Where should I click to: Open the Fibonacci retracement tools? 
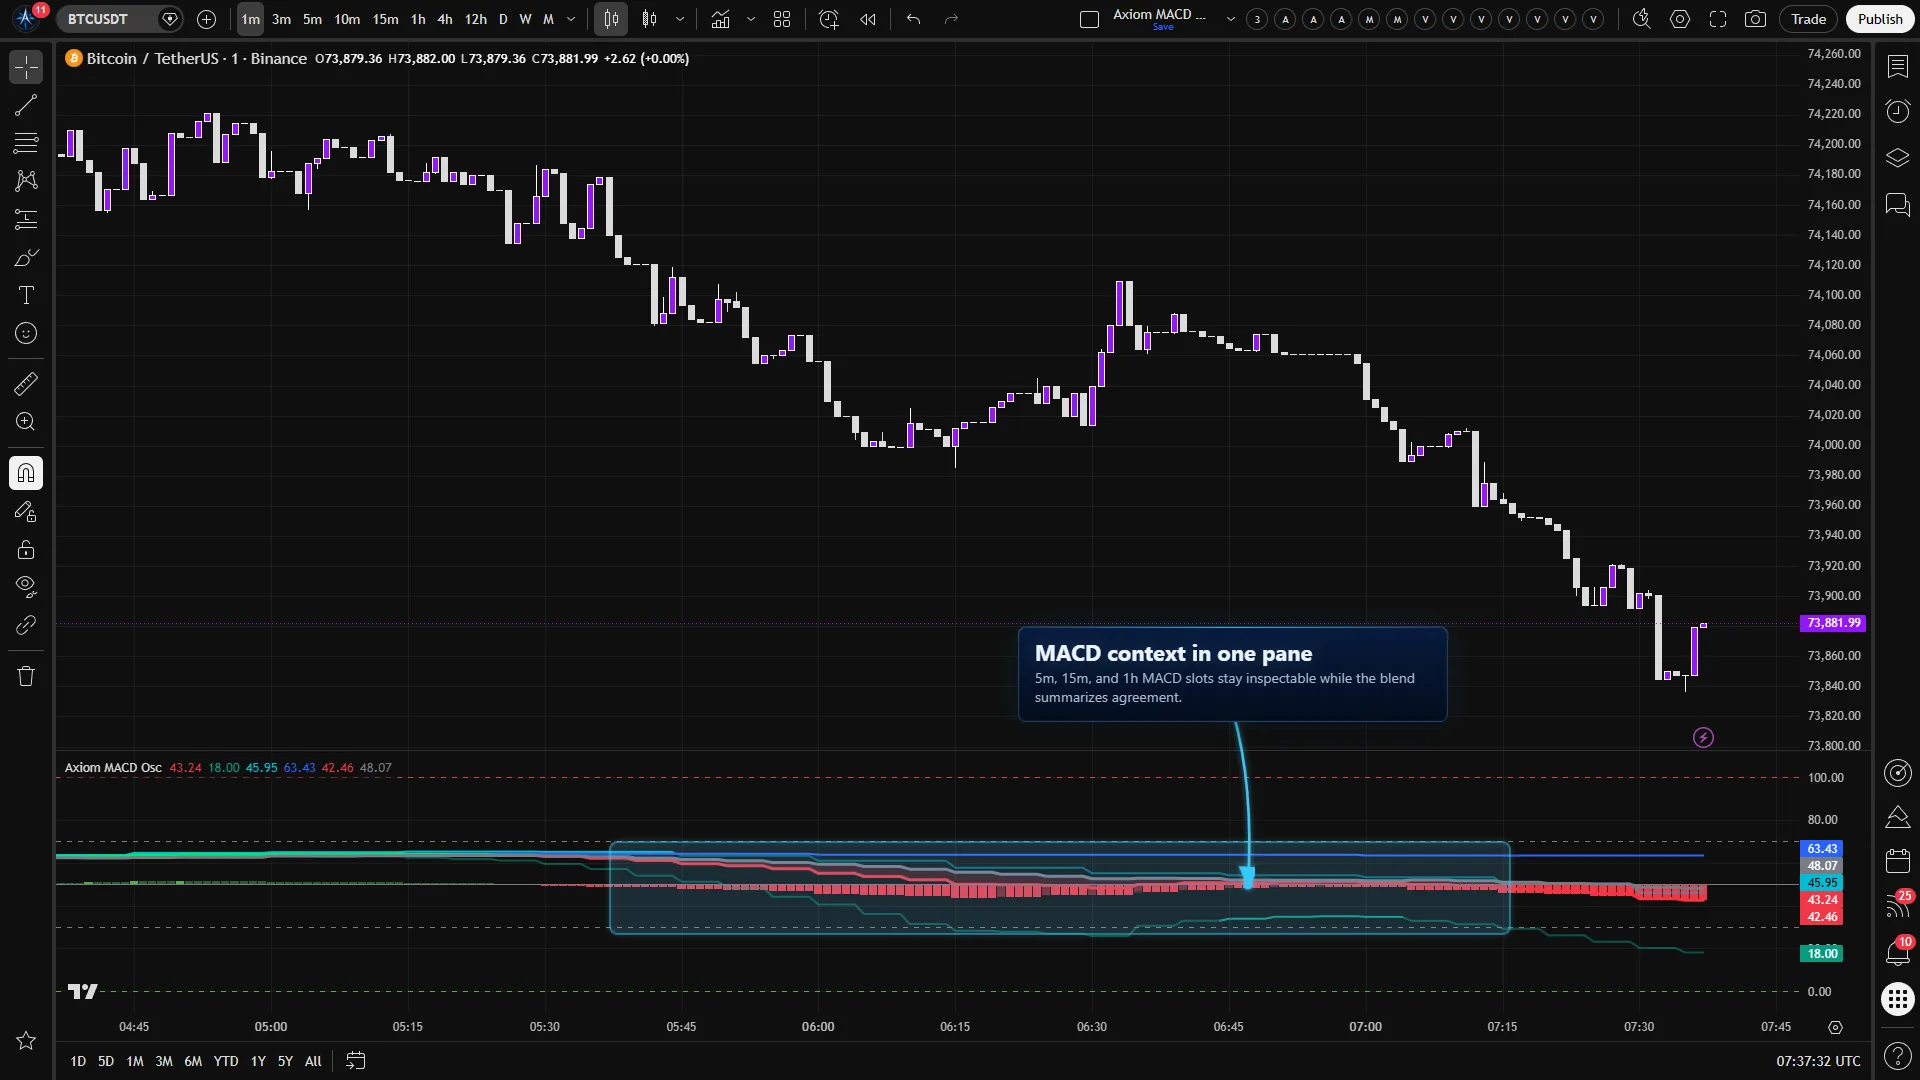pyautogui.click(x=26, y=143)
